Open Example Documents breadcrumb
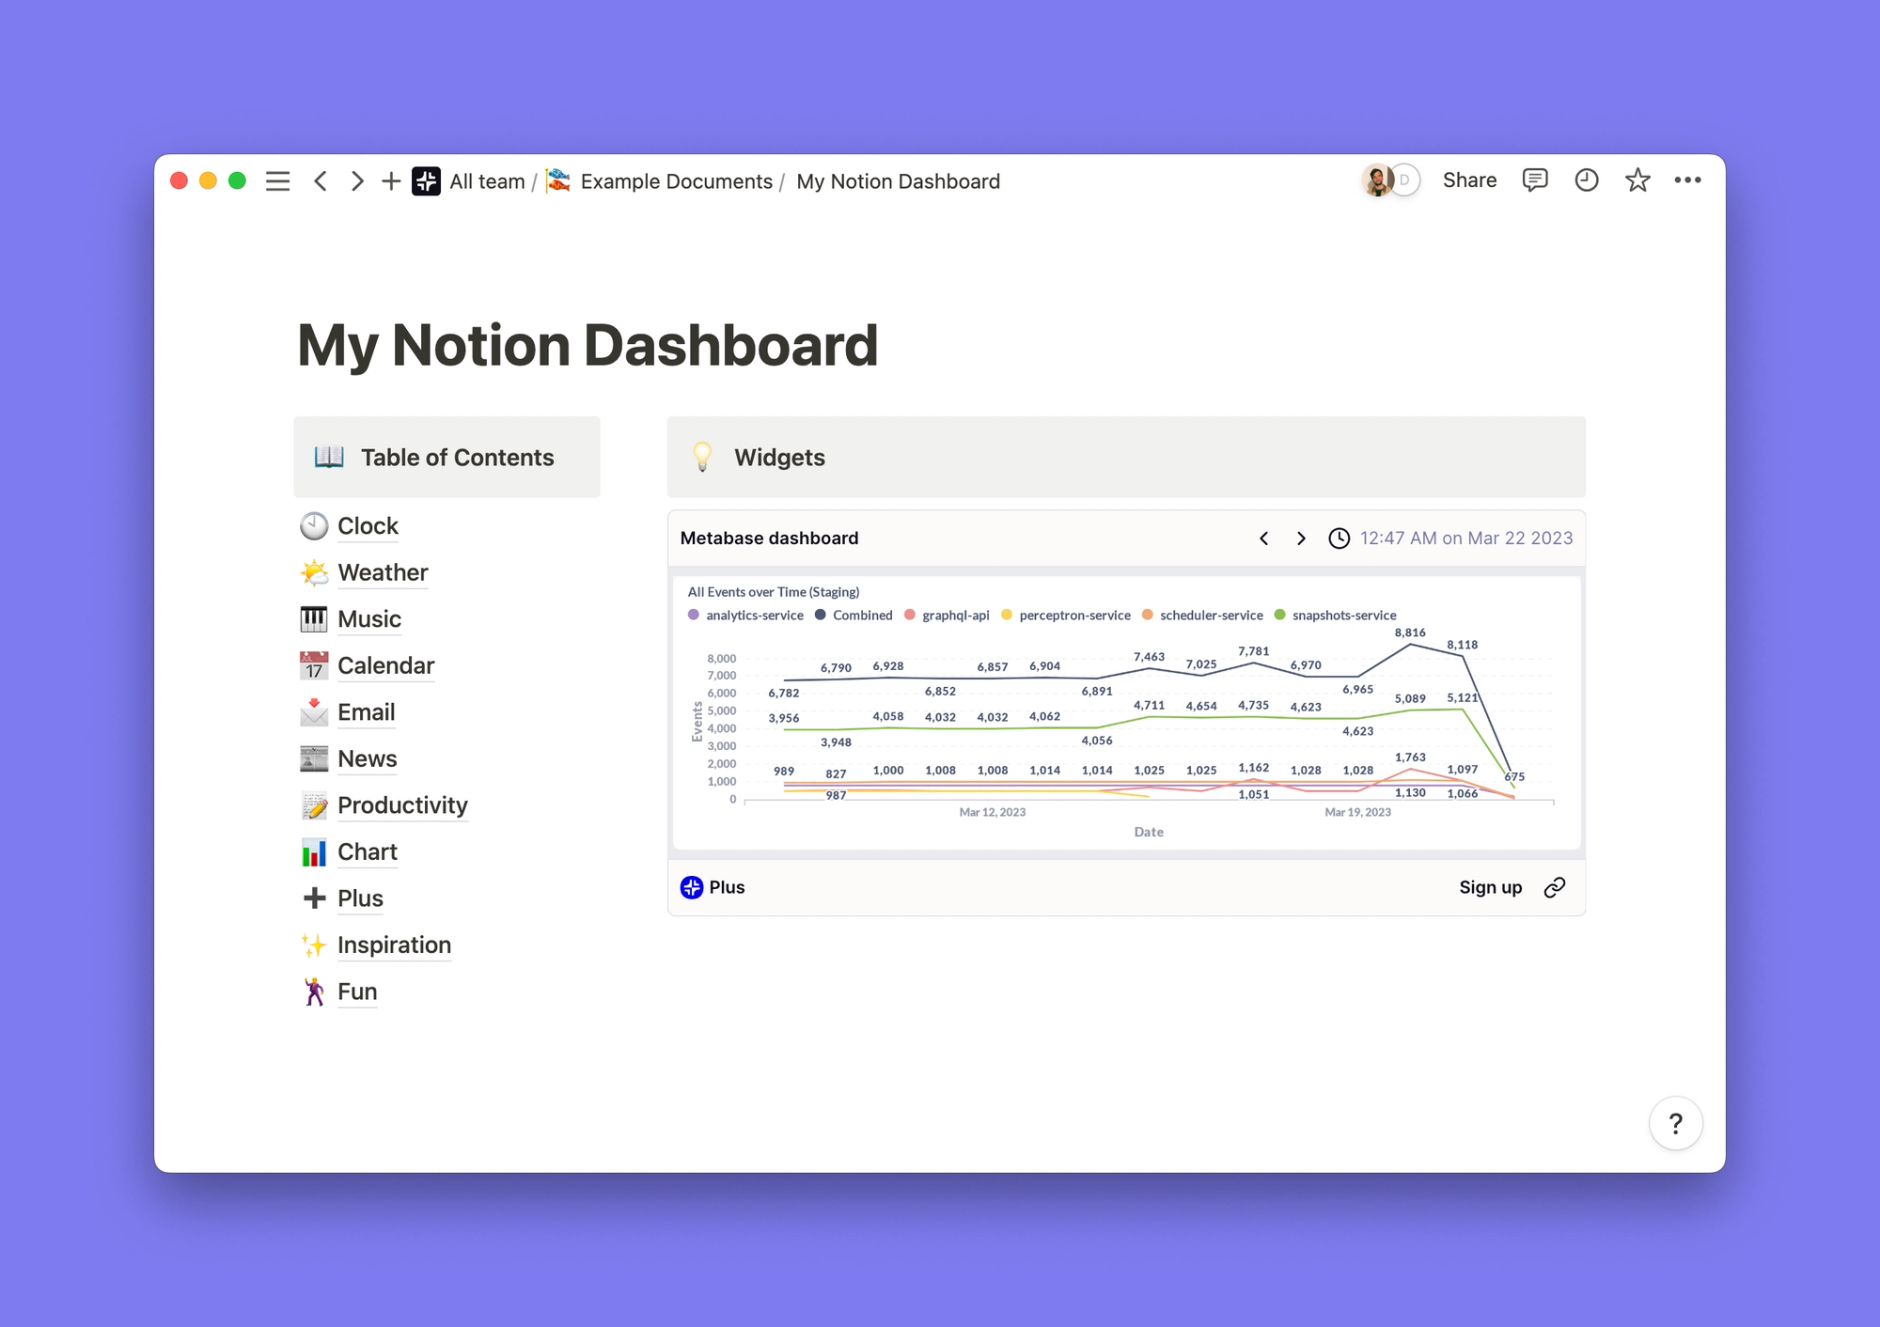Viewport: 1880px width, 1327px height. click(676, 181)
